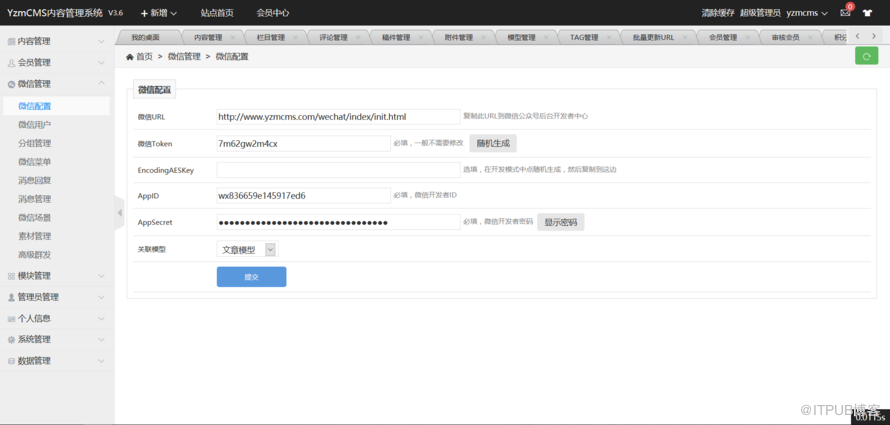Image resolution: width=890 pixels, height=425 pixels.
Task: Click 微信管理 in the breadcrumb
Action: click(x=184, y=56)
